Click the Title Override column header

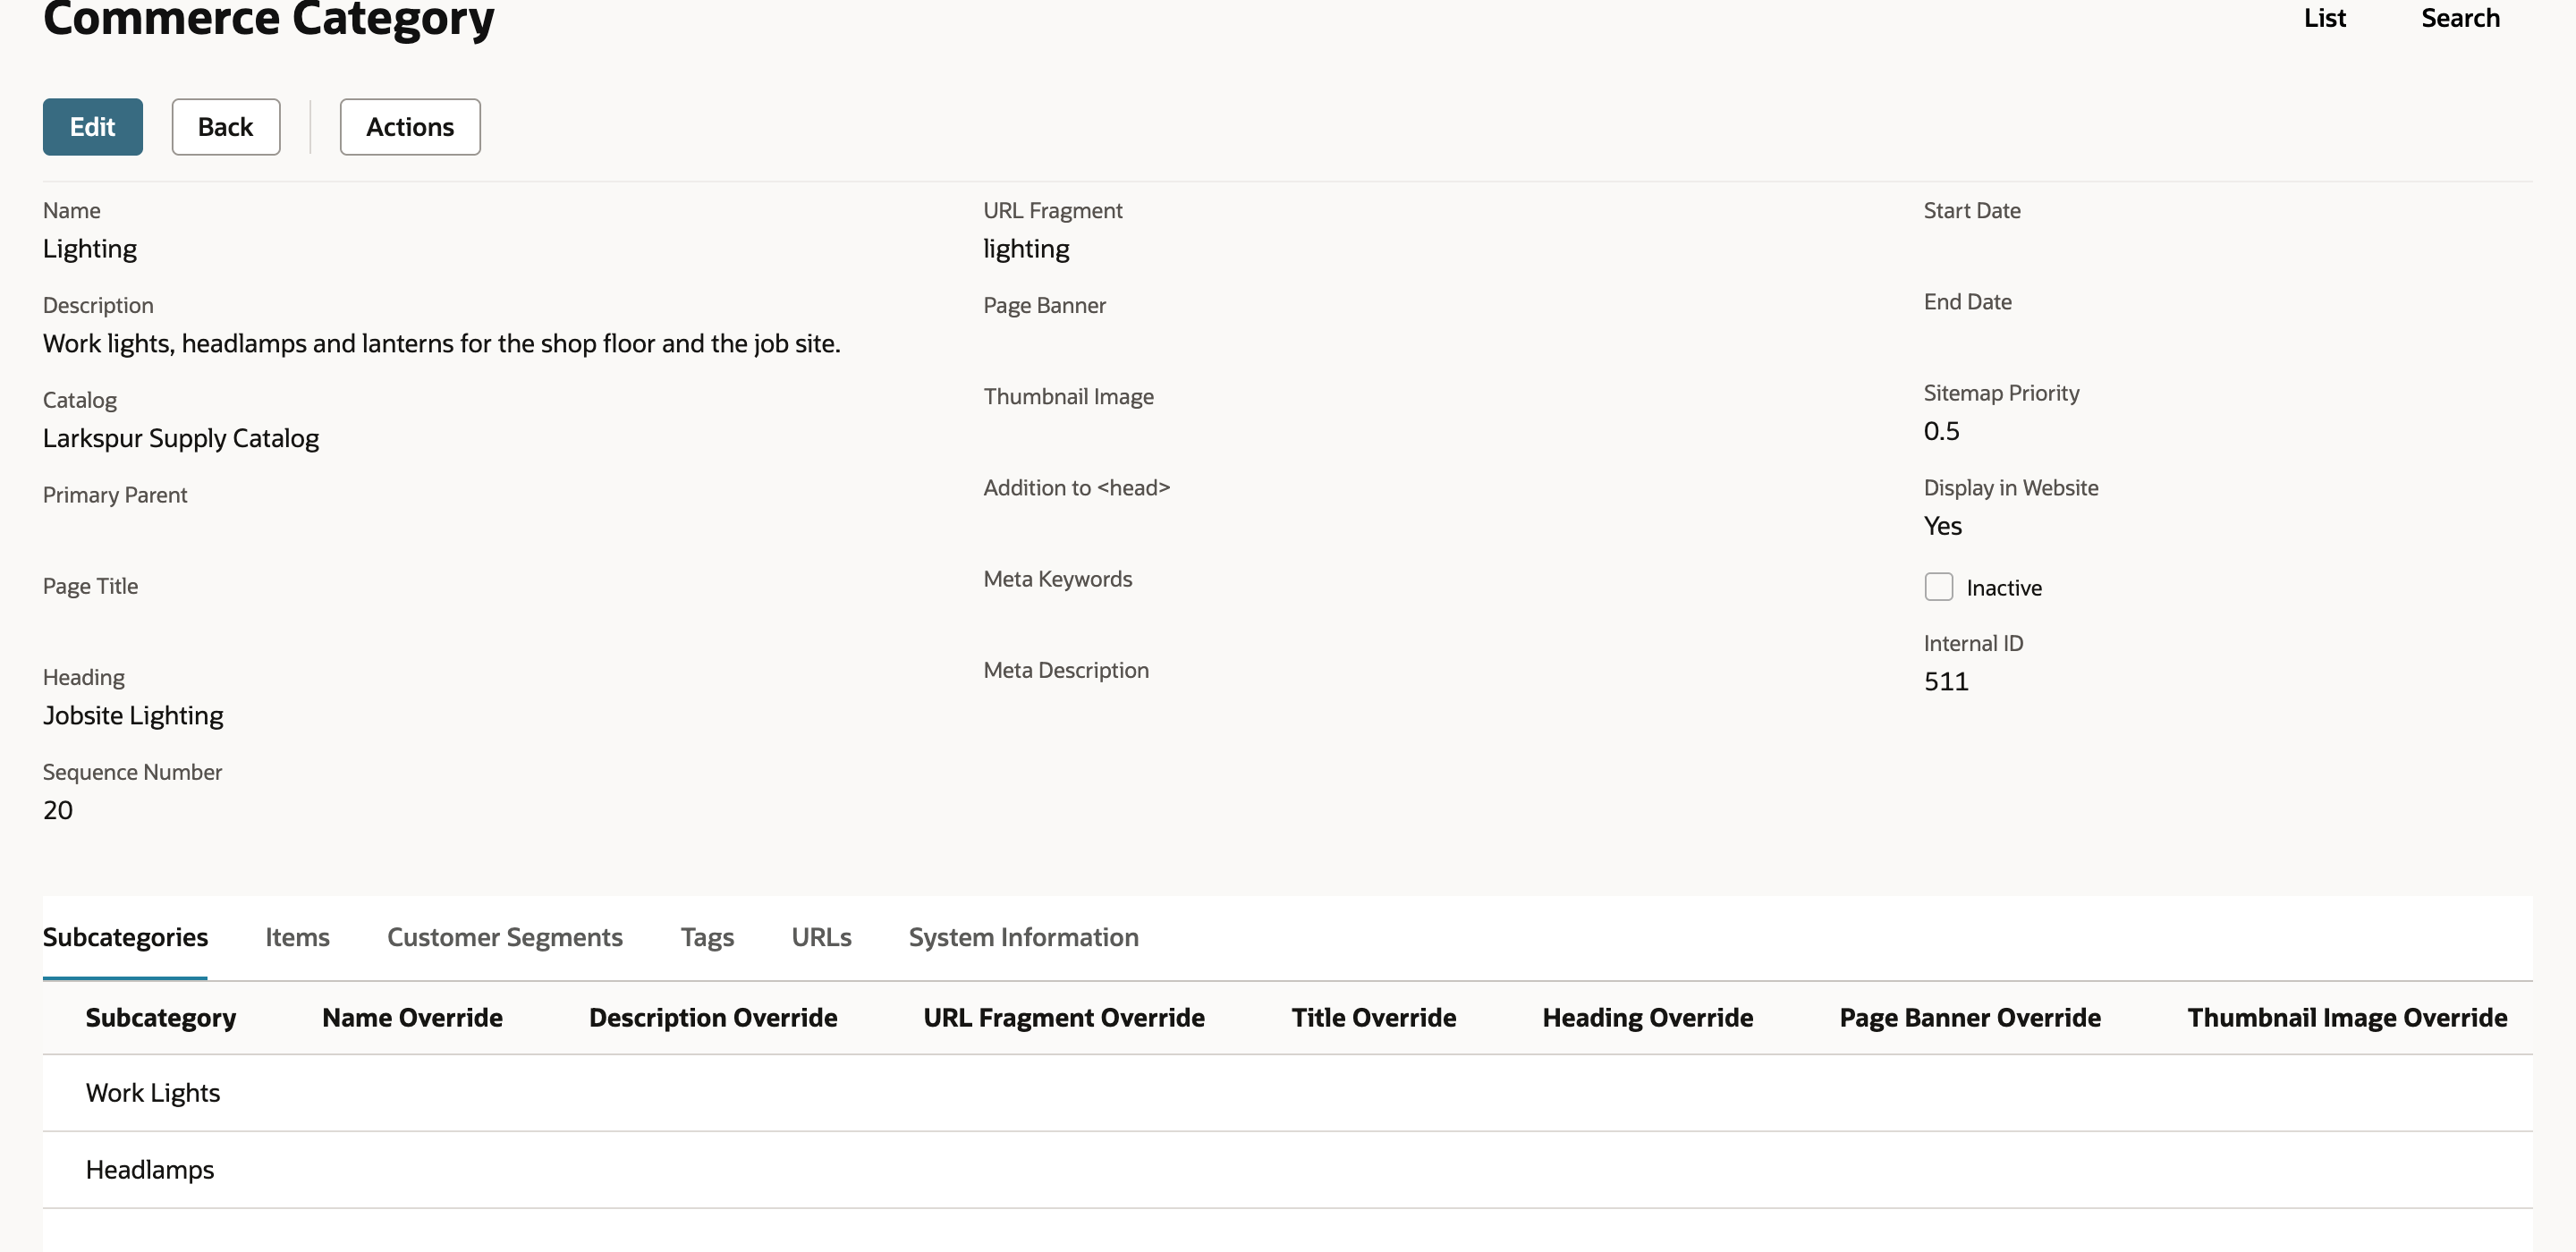point(1373,1018)
